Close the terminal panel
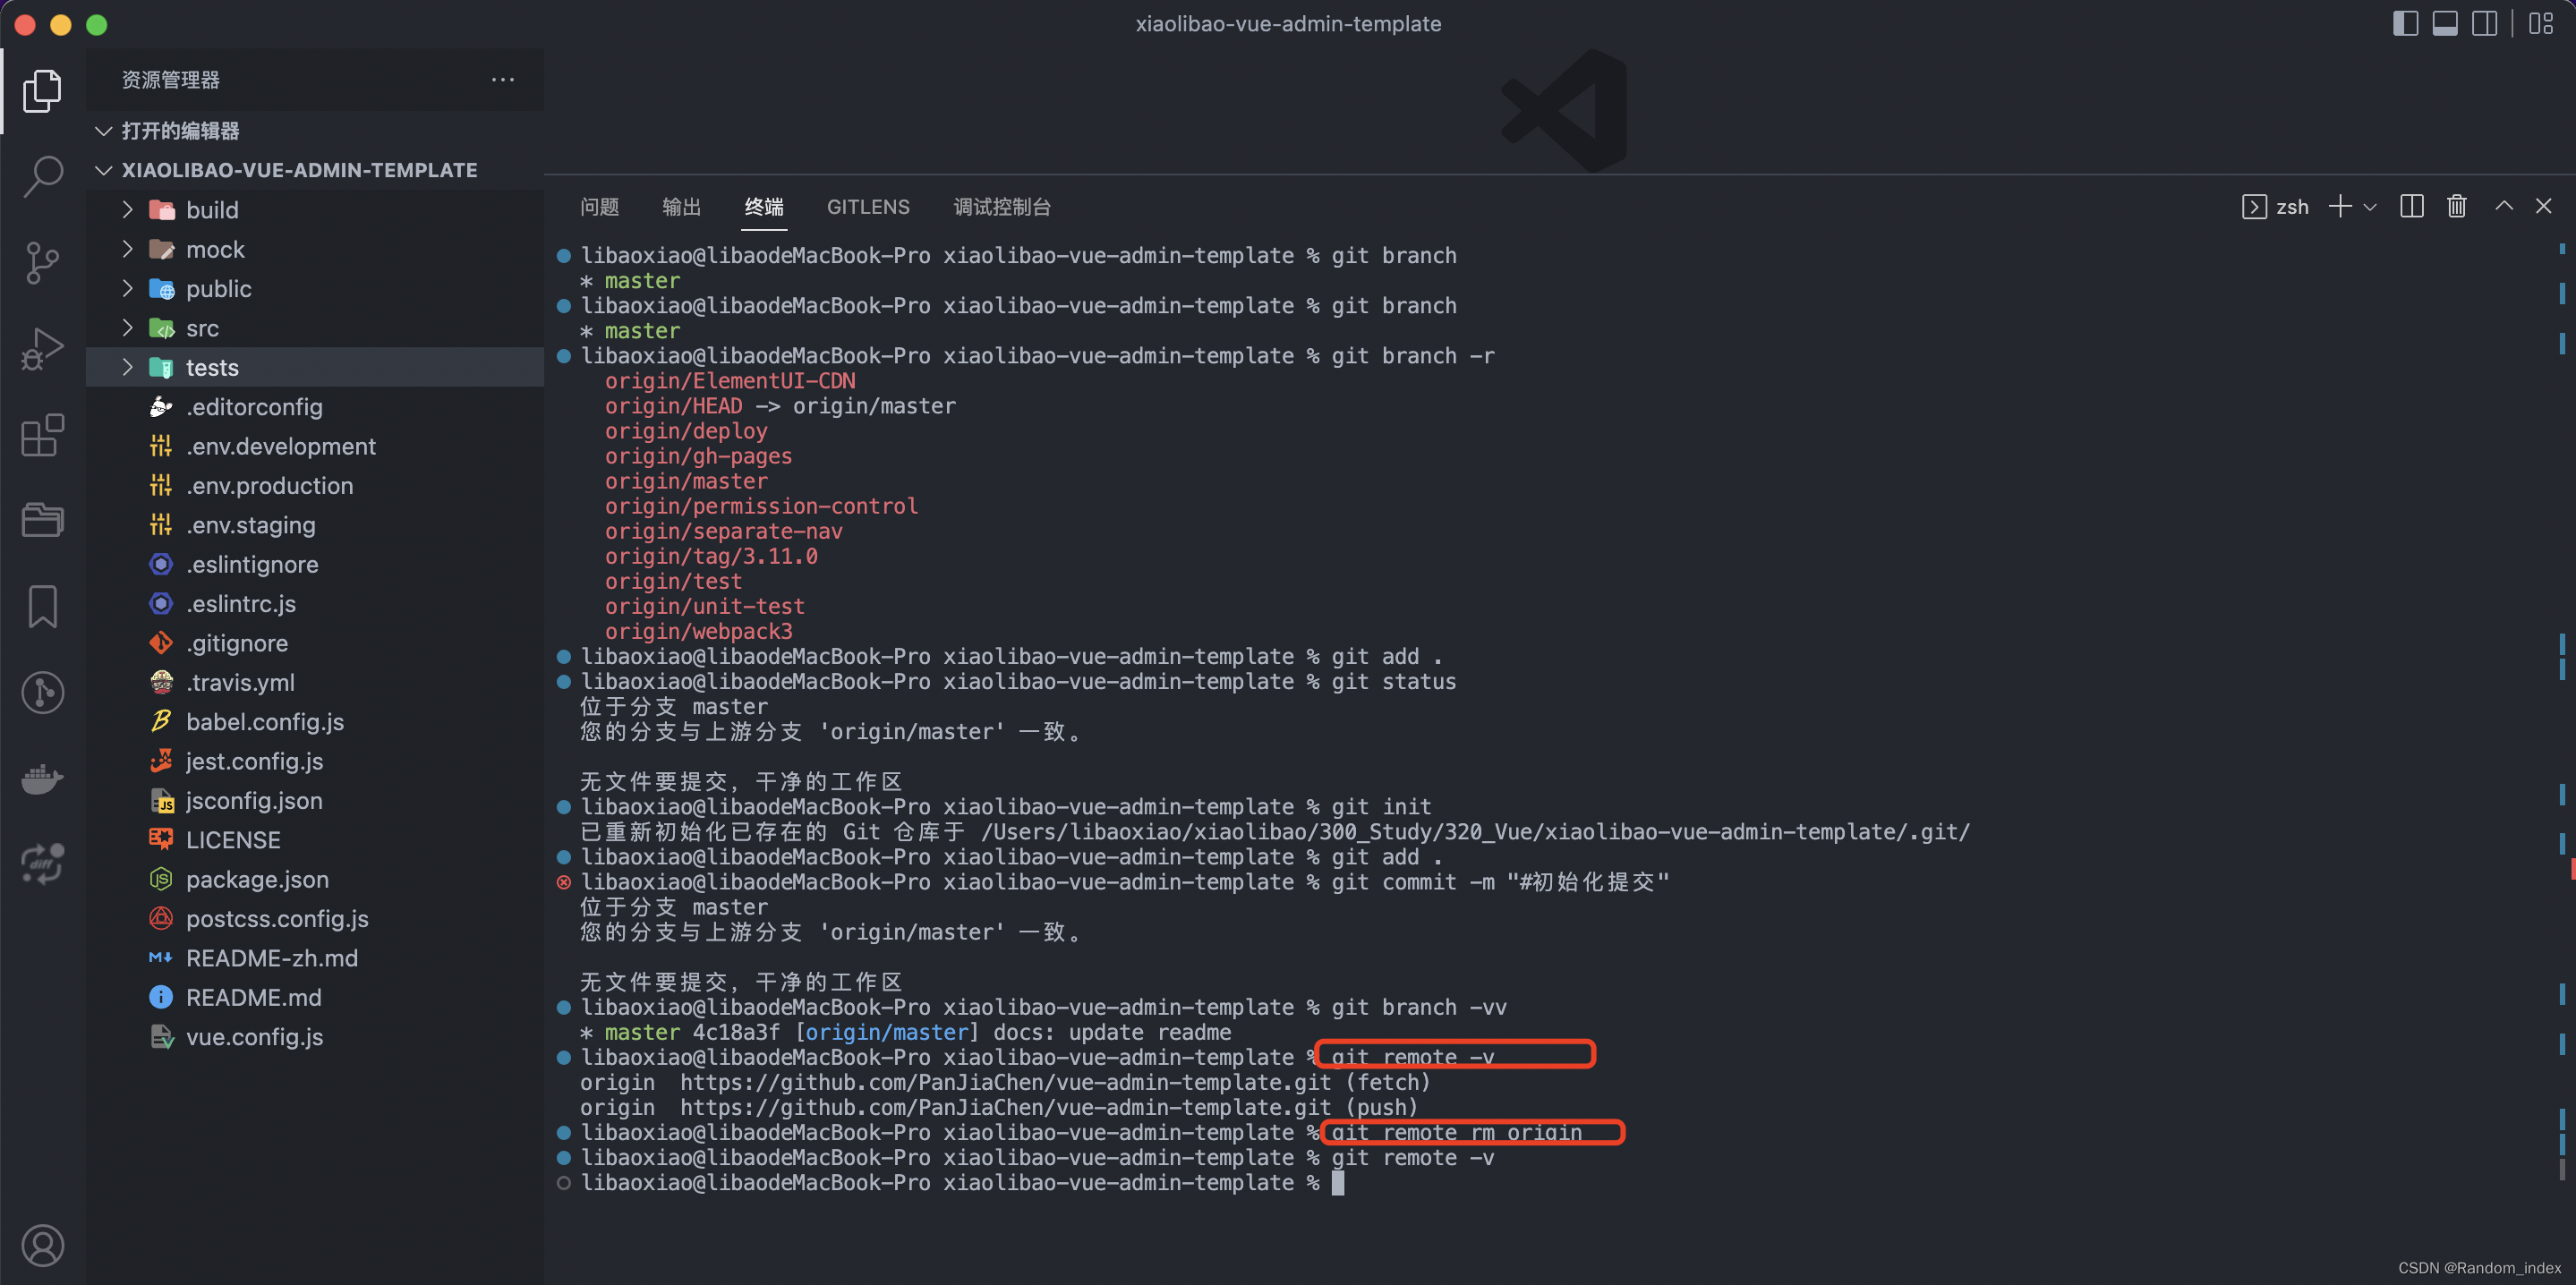Image resolution: width=2576 pixels, height=1285 pixels. point(2543,206)
